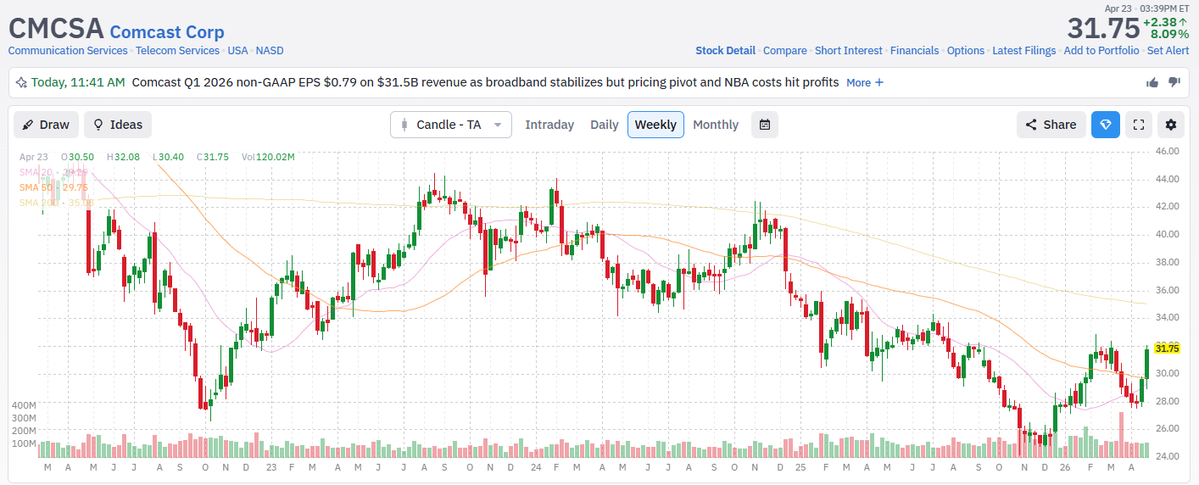This screenshot has width=1199, height=485.
Task: Open the Candle - TA chart type dropdown
Action: point(451,125)
